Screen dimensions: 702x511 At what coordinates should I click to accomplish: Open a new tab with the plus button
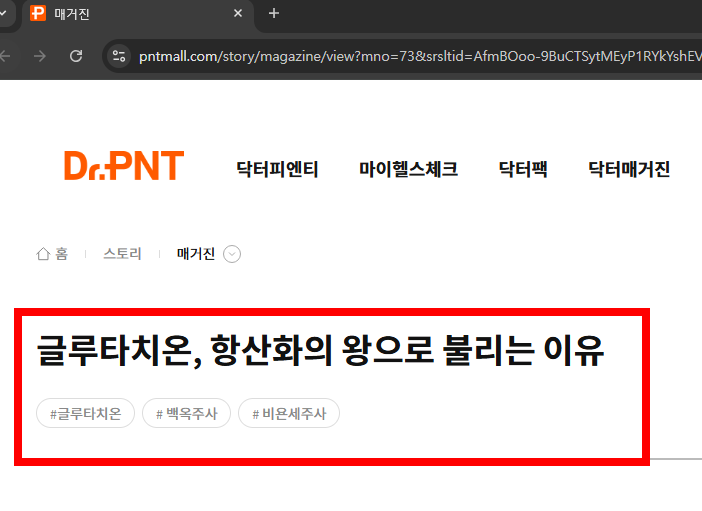coord(274,13)
